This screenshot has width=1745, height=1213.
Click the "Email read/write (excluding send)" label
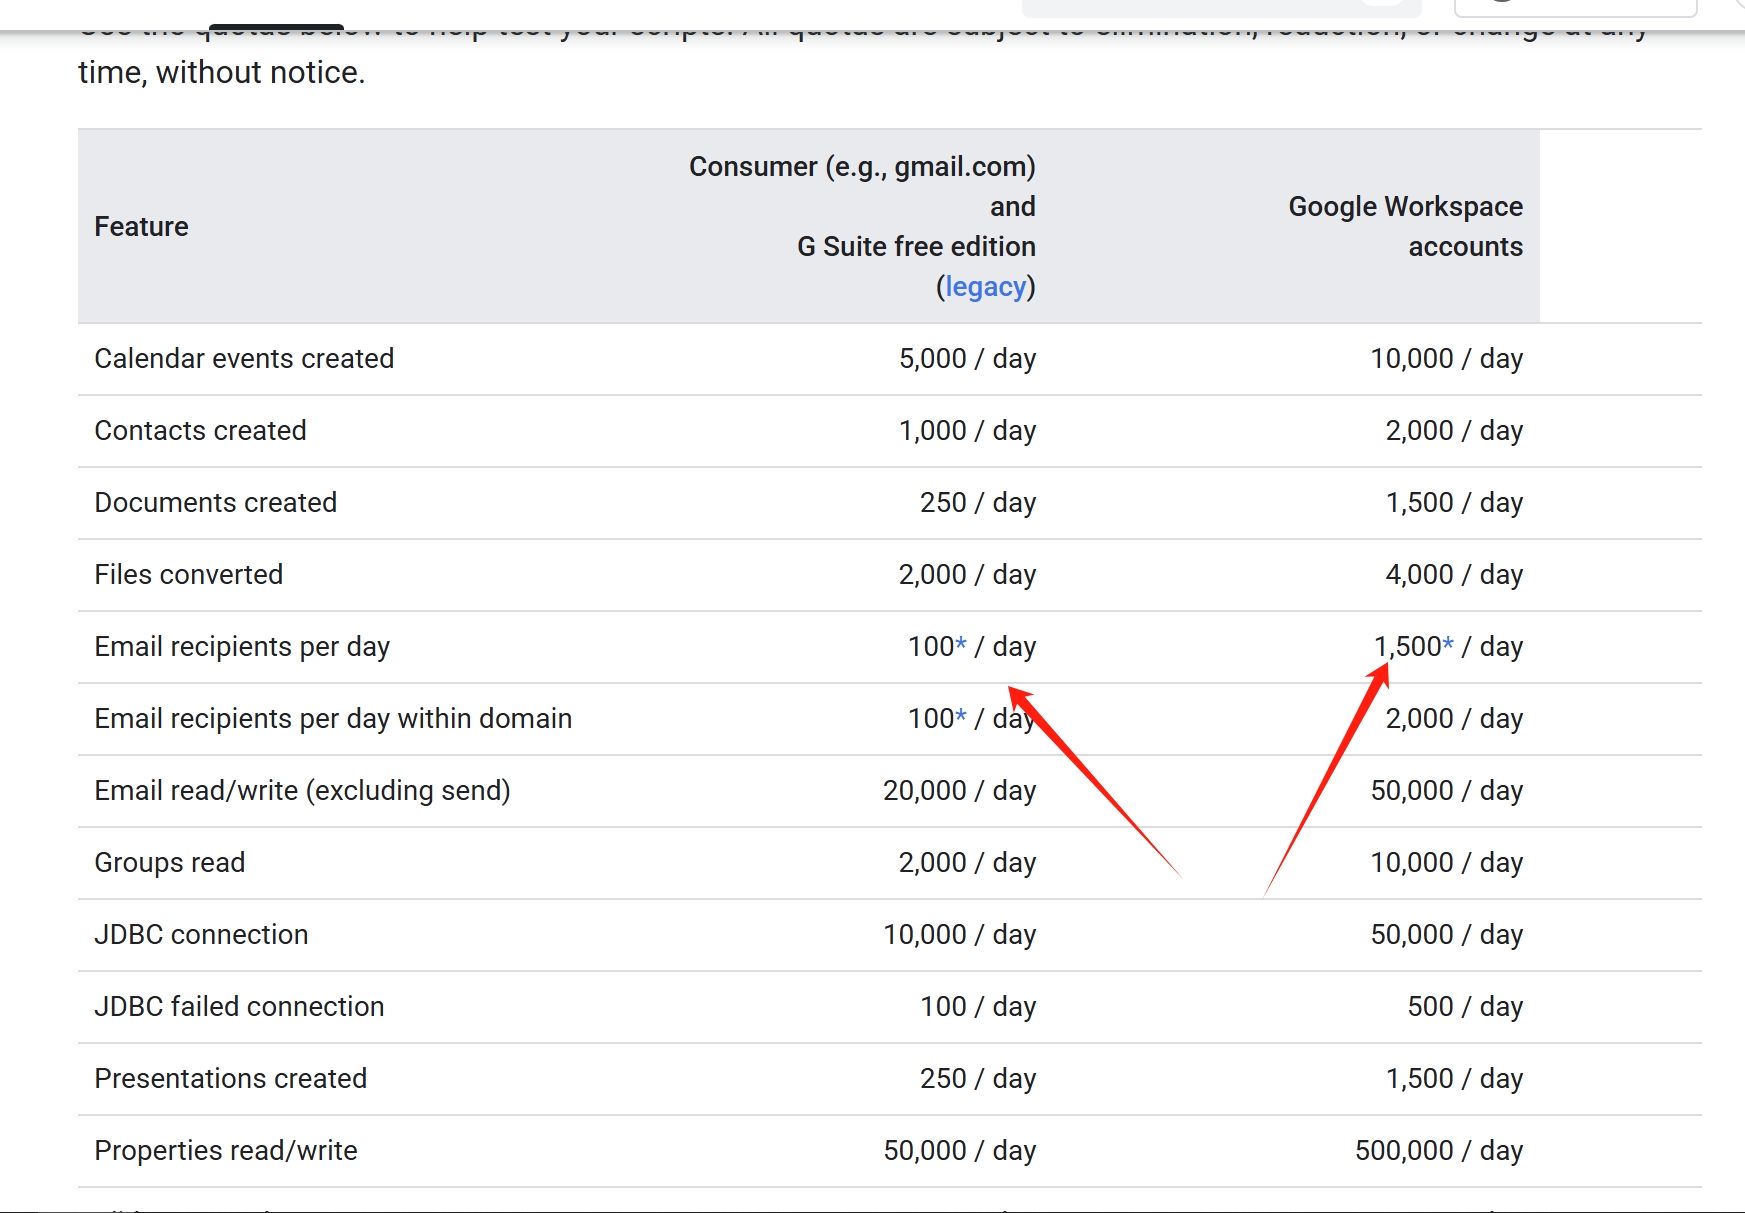tap(302, 791)
